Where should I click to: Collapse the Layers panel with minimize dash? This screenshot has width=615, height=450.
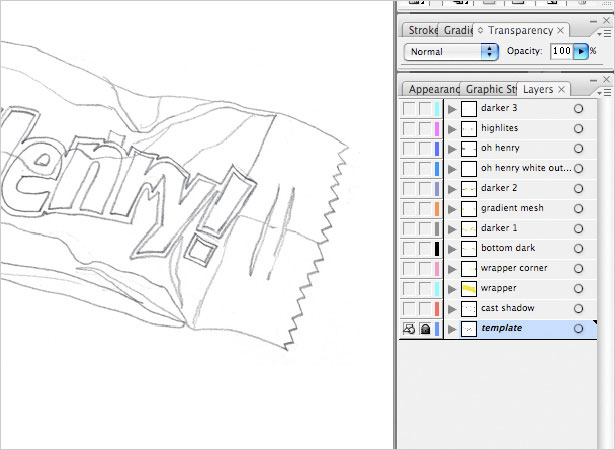click(x=593, y=80)
